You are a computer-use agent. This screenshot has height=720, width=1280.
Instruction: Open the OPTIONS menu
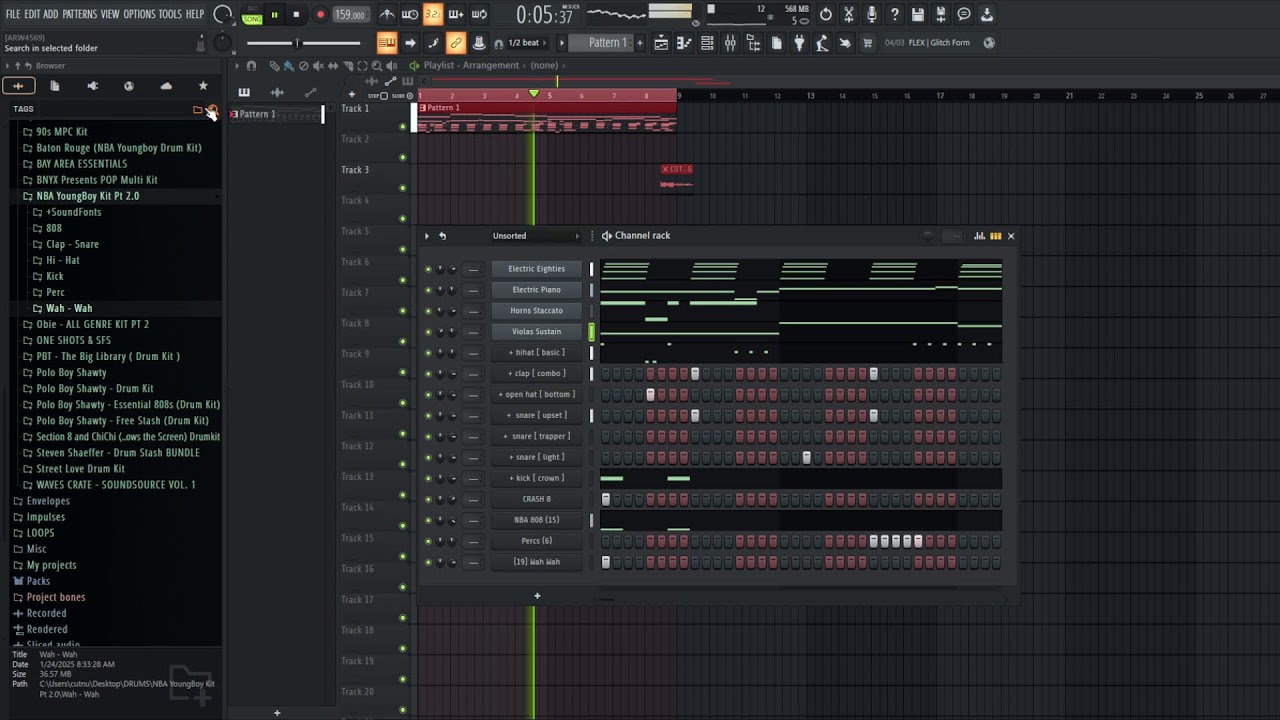(139, 14)
